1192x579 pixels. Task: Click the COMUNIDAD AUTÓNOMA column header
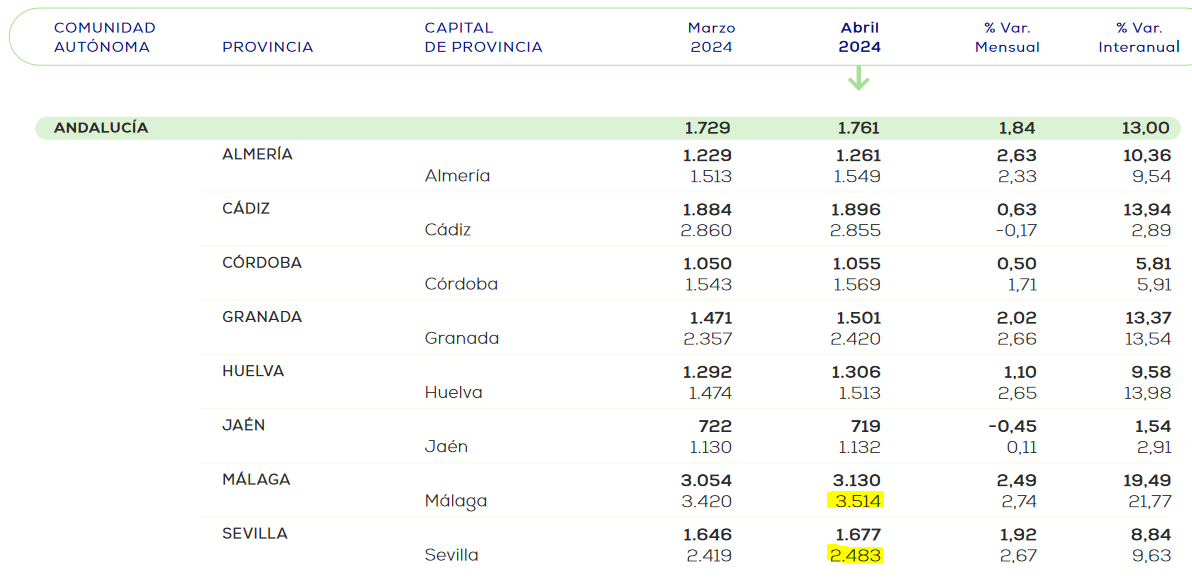pos(105,37)
